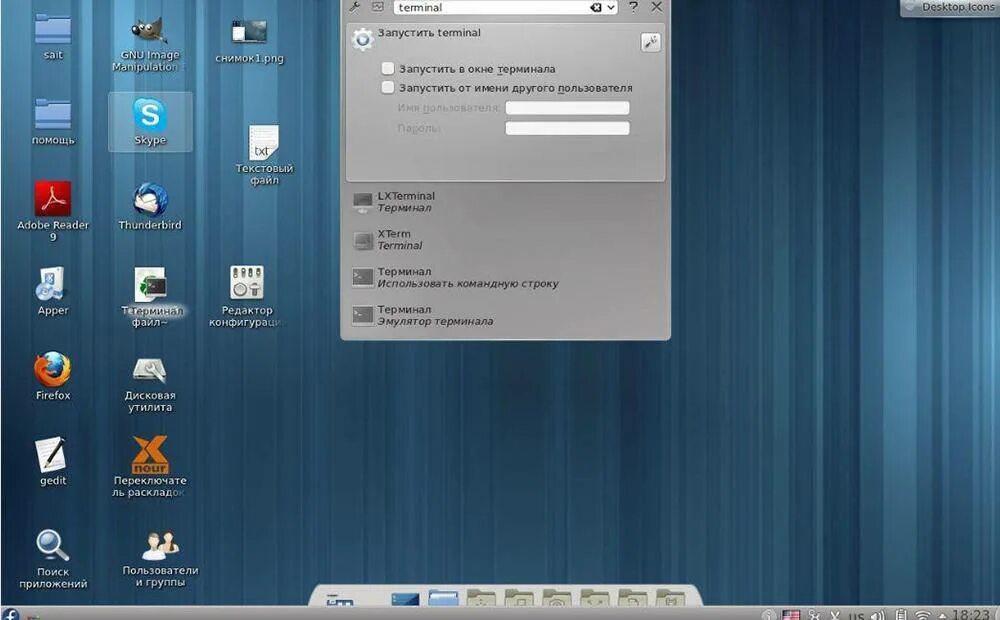Launch the Firefox desktop icon
1000x620 pixels.
53,376
